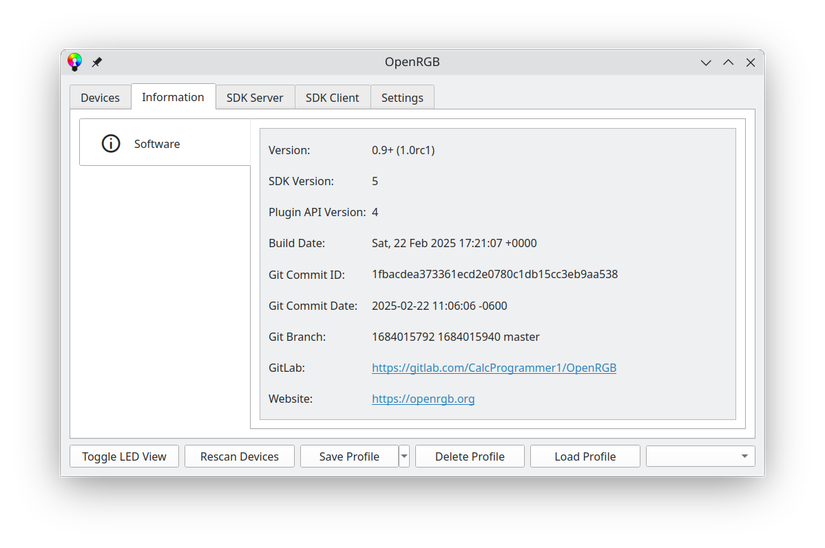
Task: Click the Git Commit ID hash value
Action: tap(495, 275)
